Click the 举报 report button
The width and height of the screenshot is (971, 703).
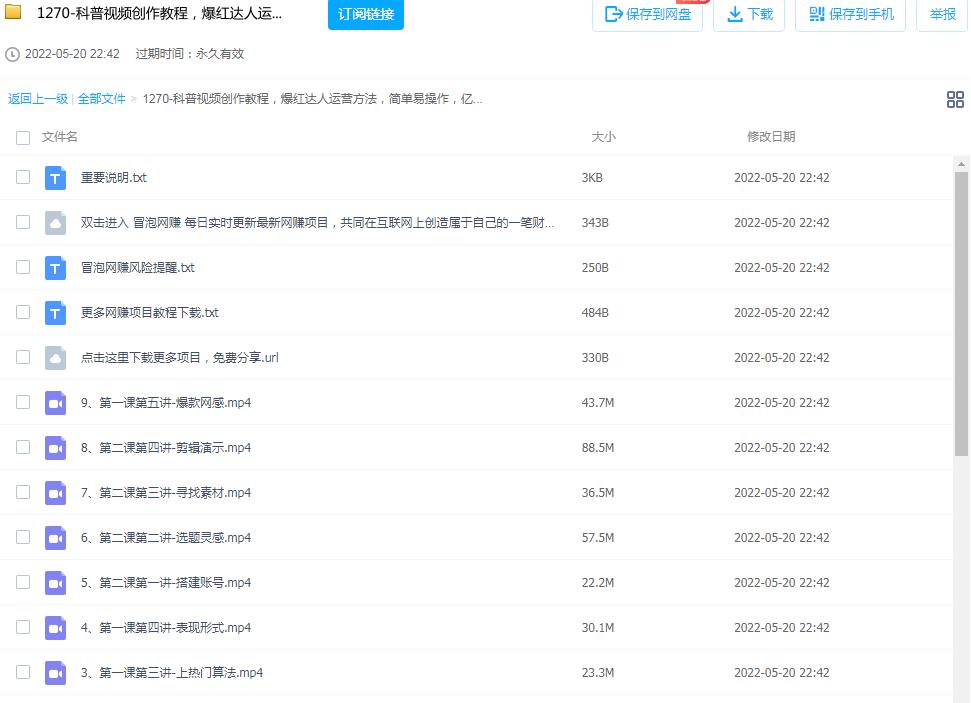pos(942,14)
